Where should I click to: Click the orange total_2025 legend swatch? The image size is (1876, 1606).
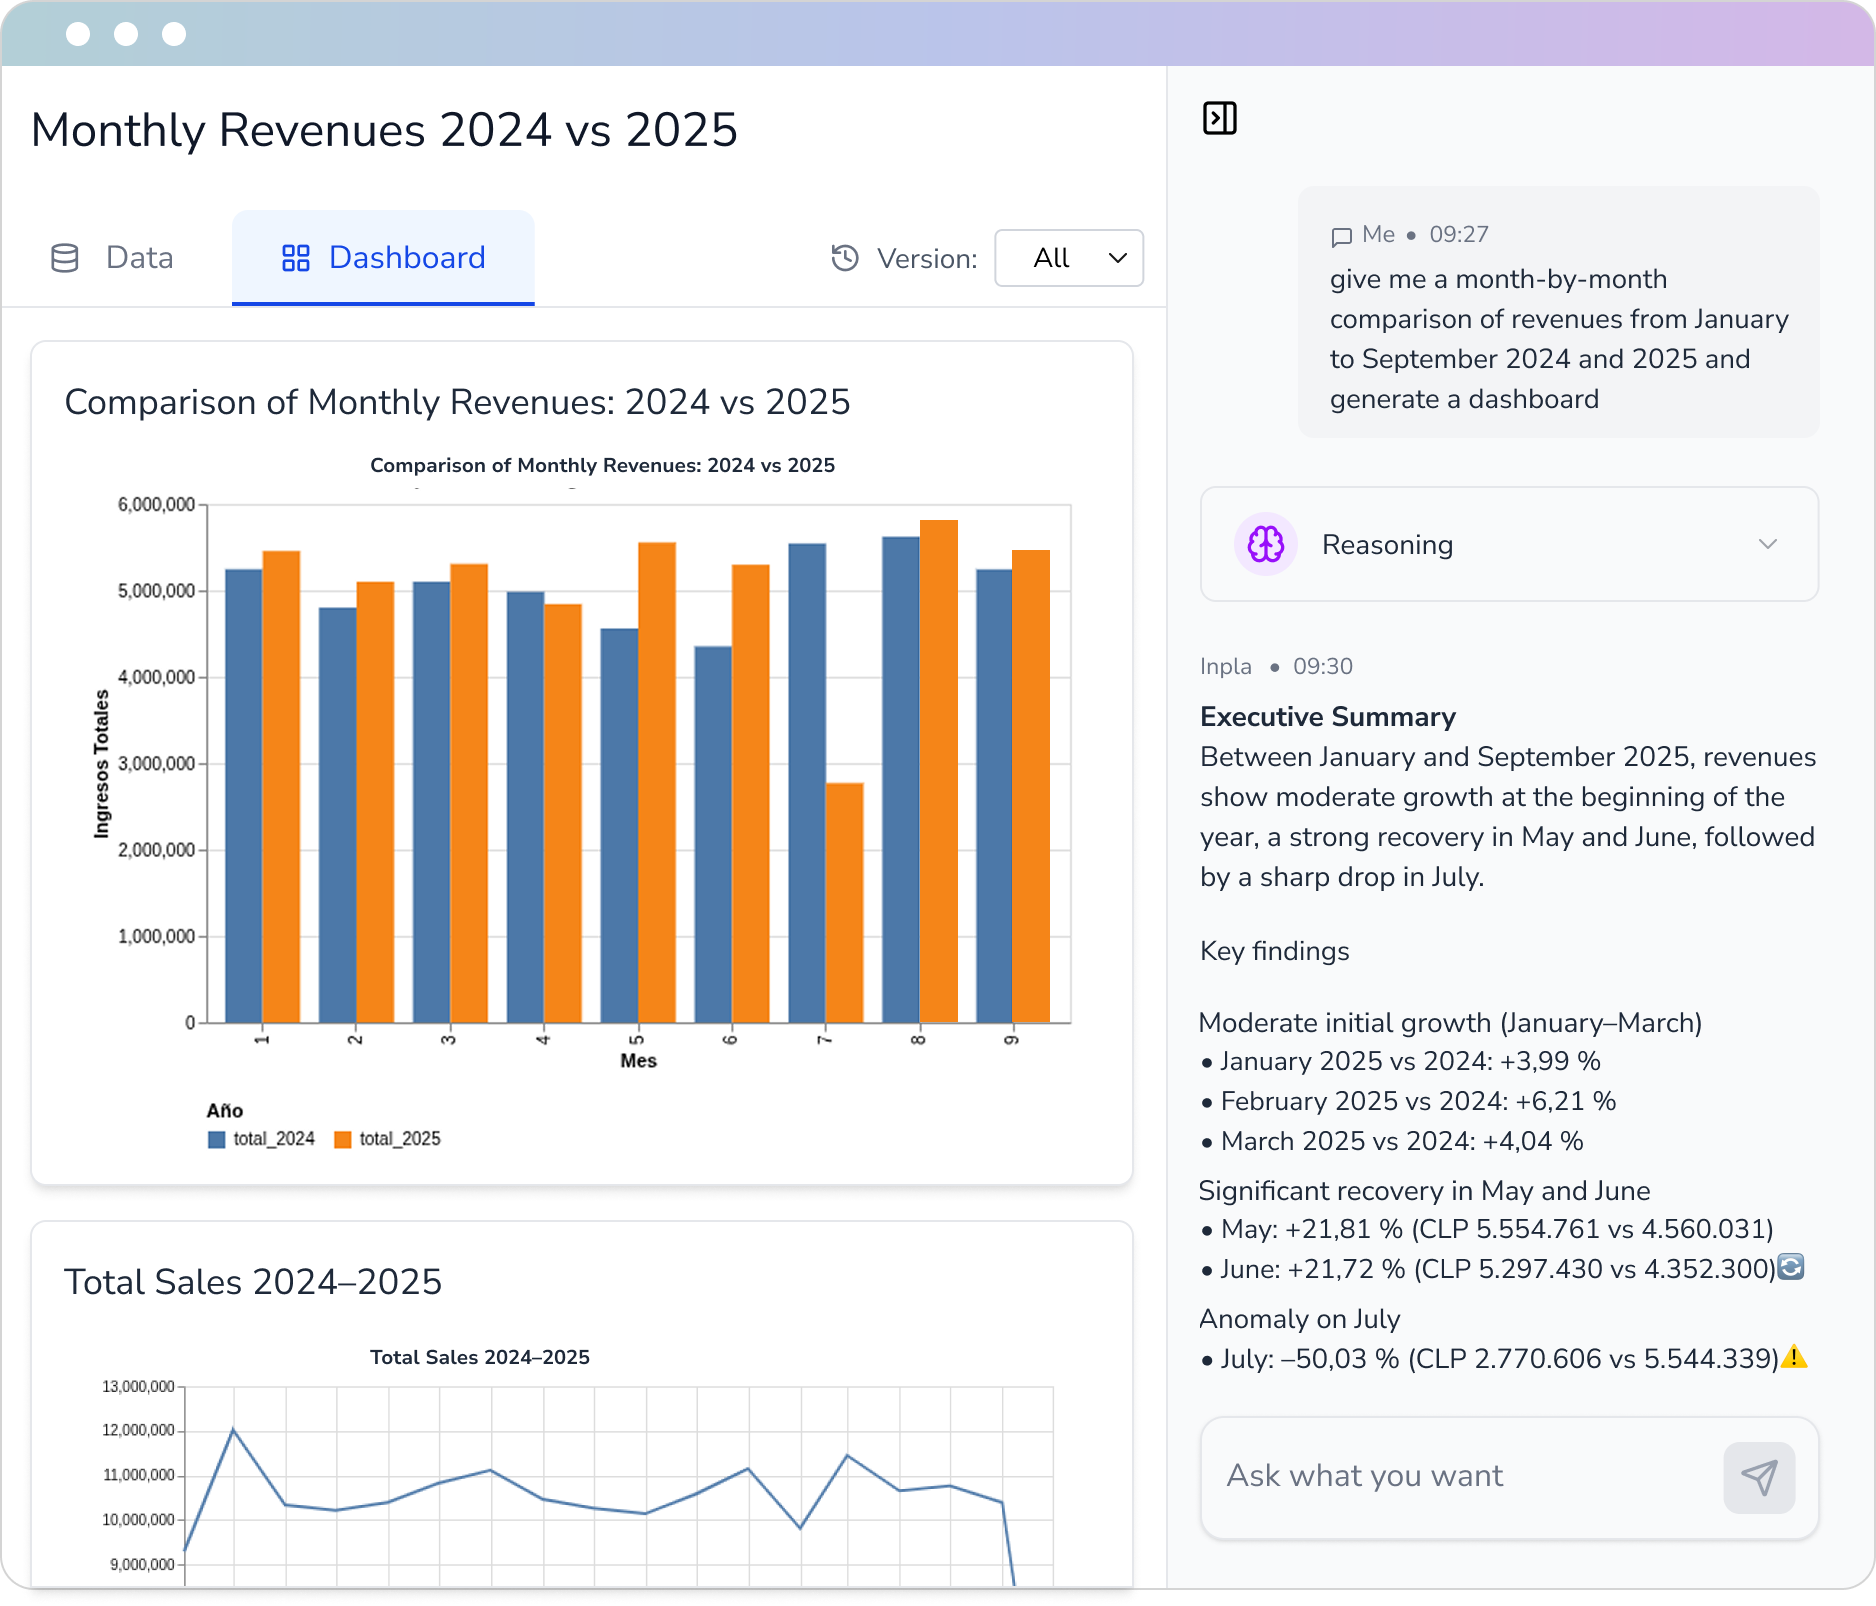click(x=343, y=1139)
